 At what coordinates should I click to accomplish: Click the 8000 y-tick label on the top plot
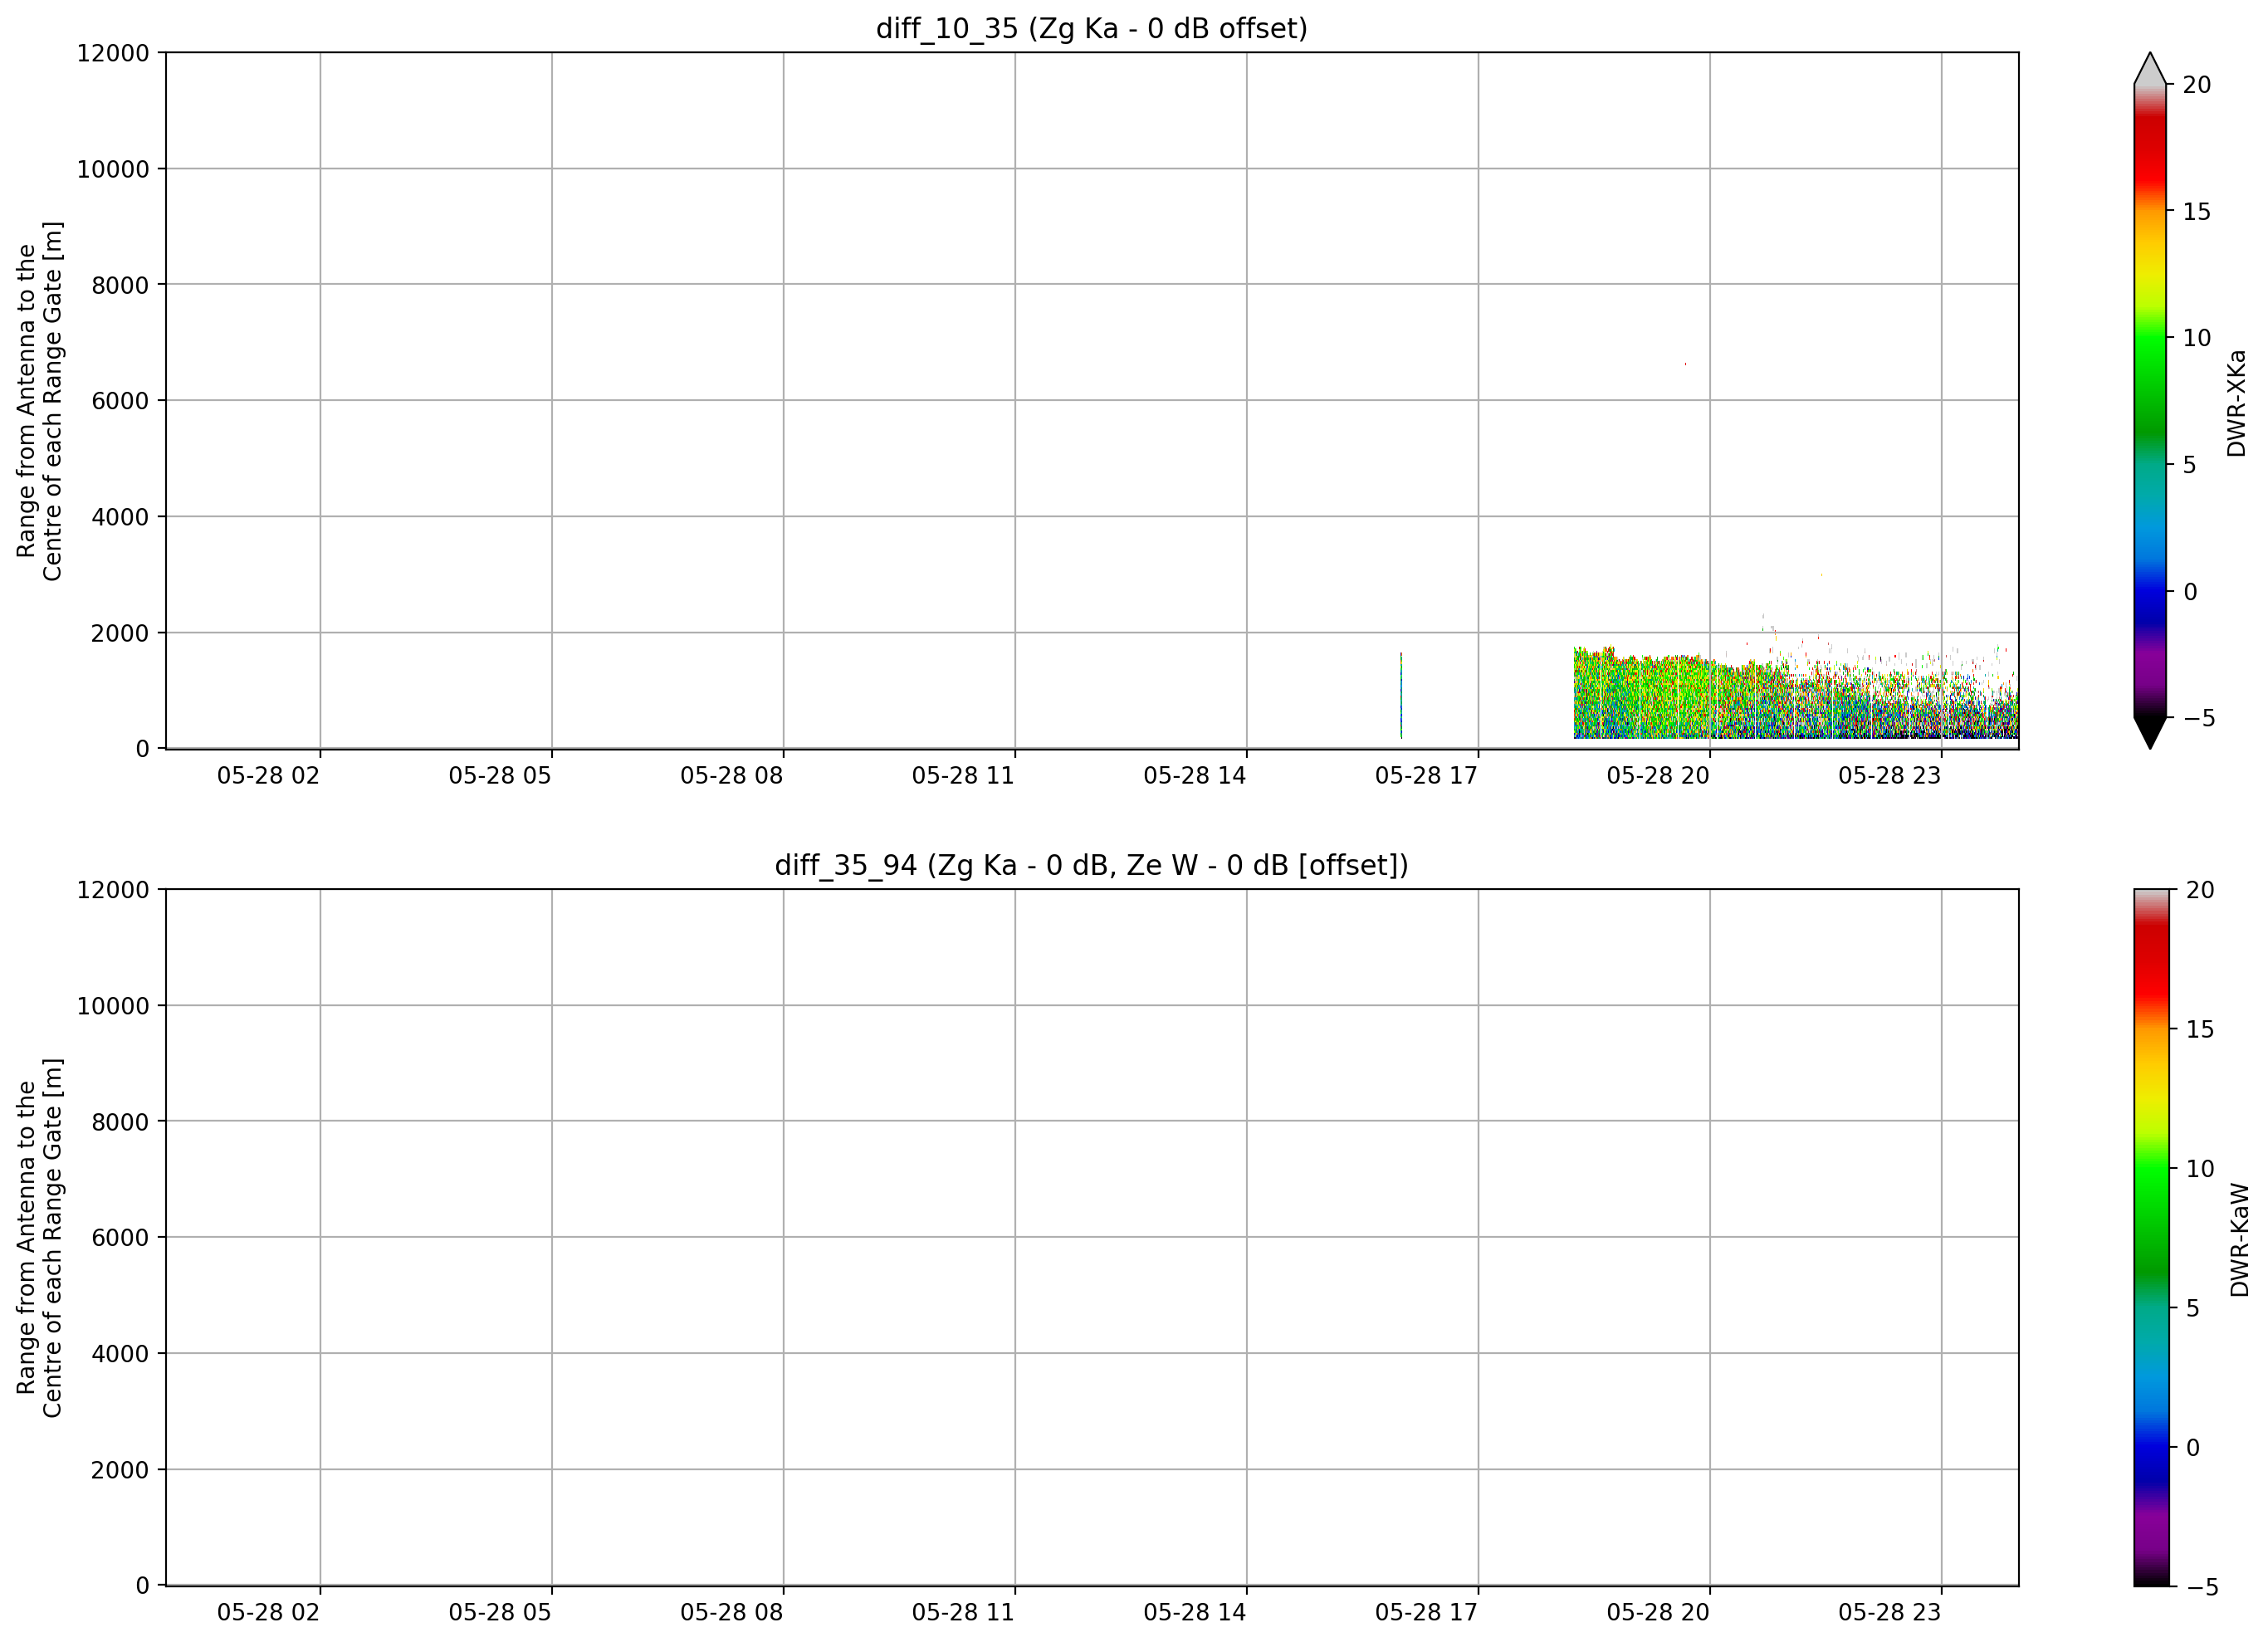[120, 285]
